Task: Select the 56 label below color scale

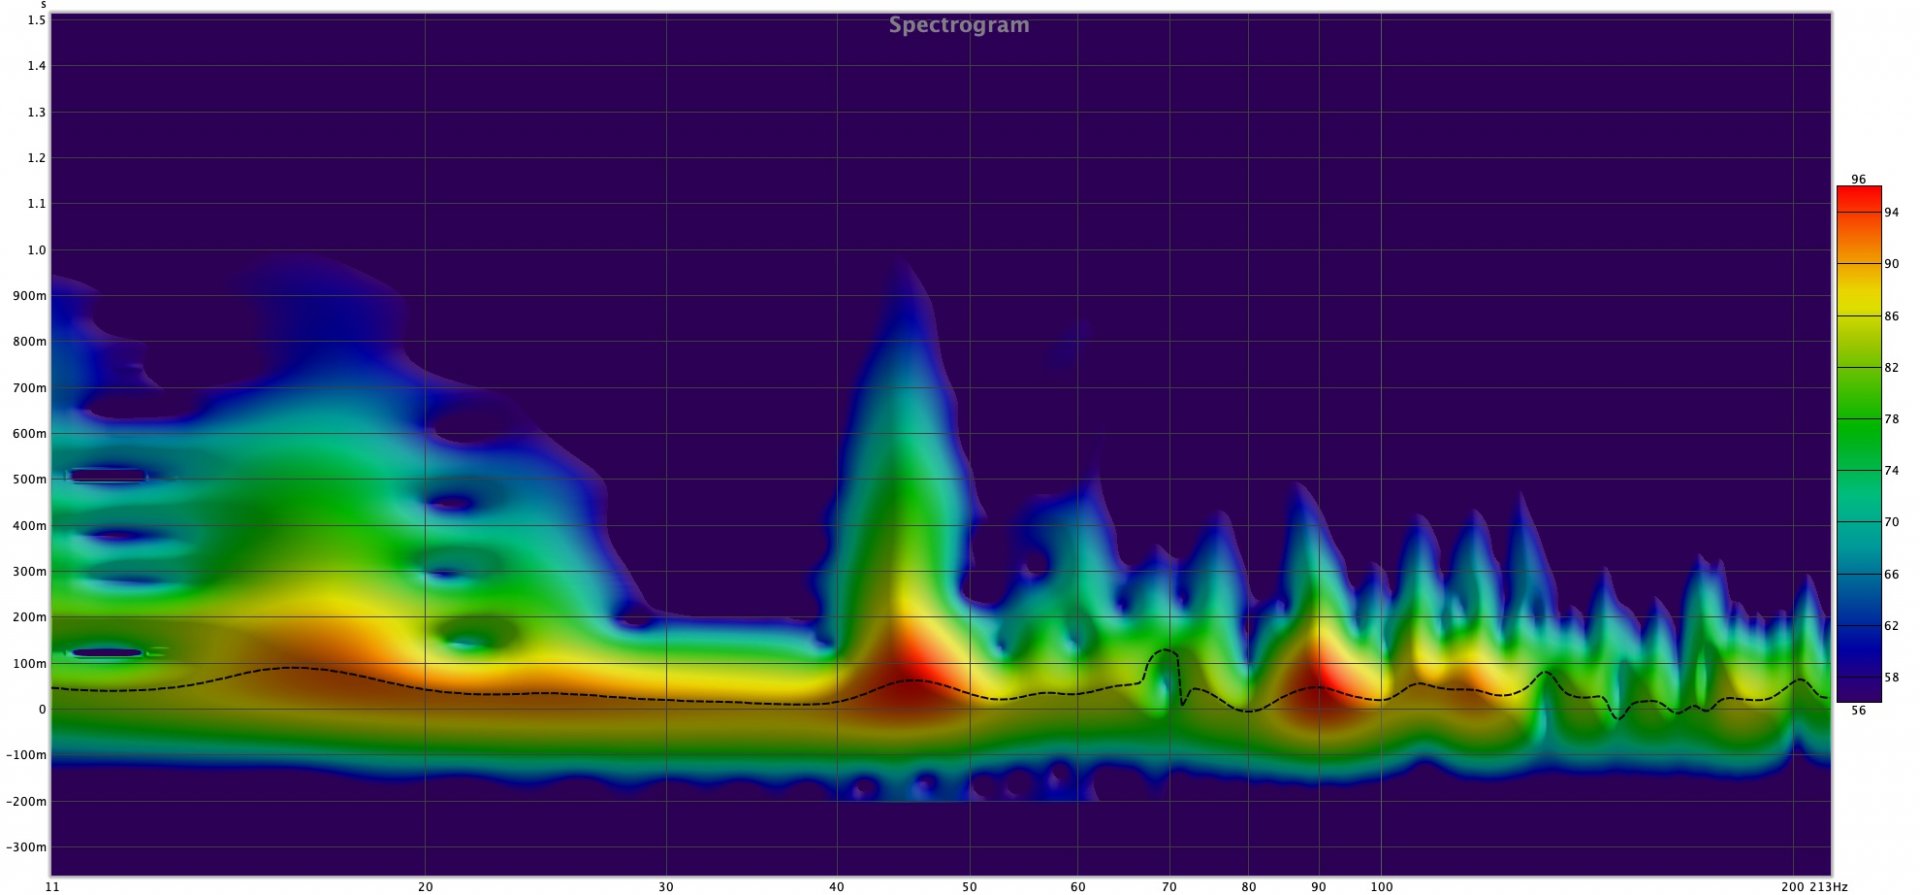Action: coord(1858,711)
